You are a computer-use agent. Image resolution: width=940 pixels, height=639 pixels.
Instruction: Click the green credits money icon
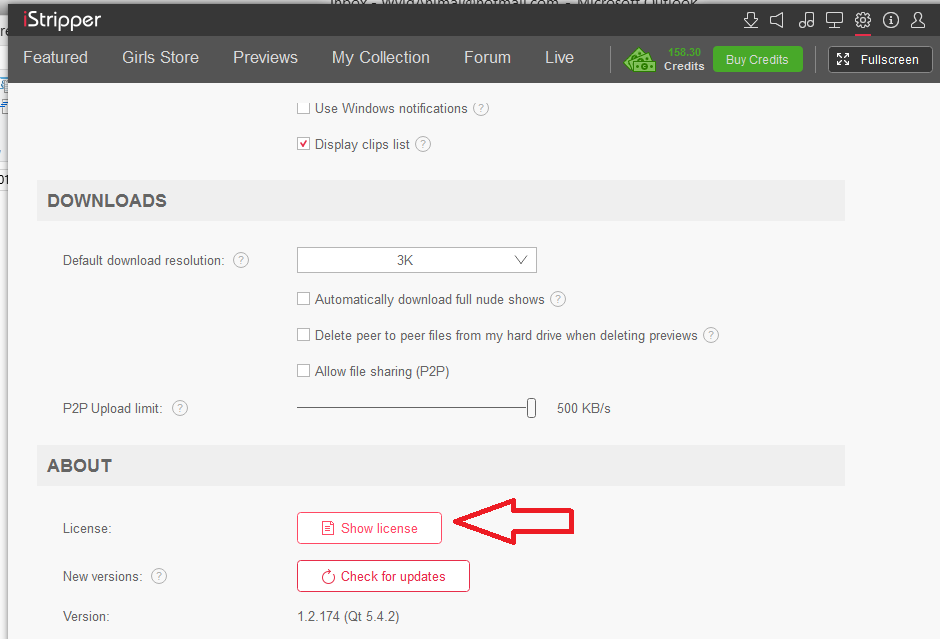[640, 60]
